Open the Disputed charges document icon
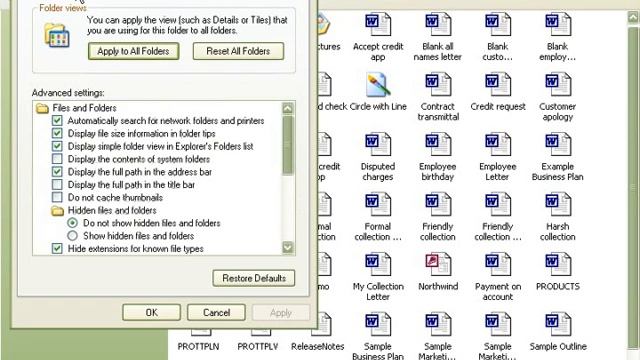 (x=378, y=144)
